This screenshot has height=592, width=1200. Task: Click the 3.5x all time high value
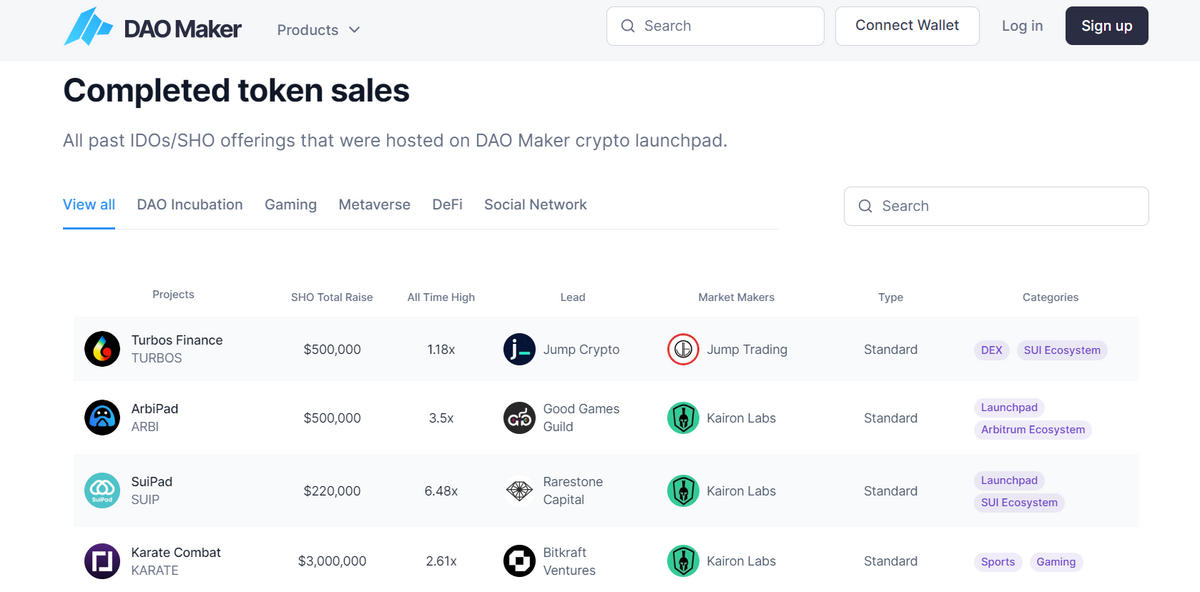pyautogui.click(x=441, y=418)
